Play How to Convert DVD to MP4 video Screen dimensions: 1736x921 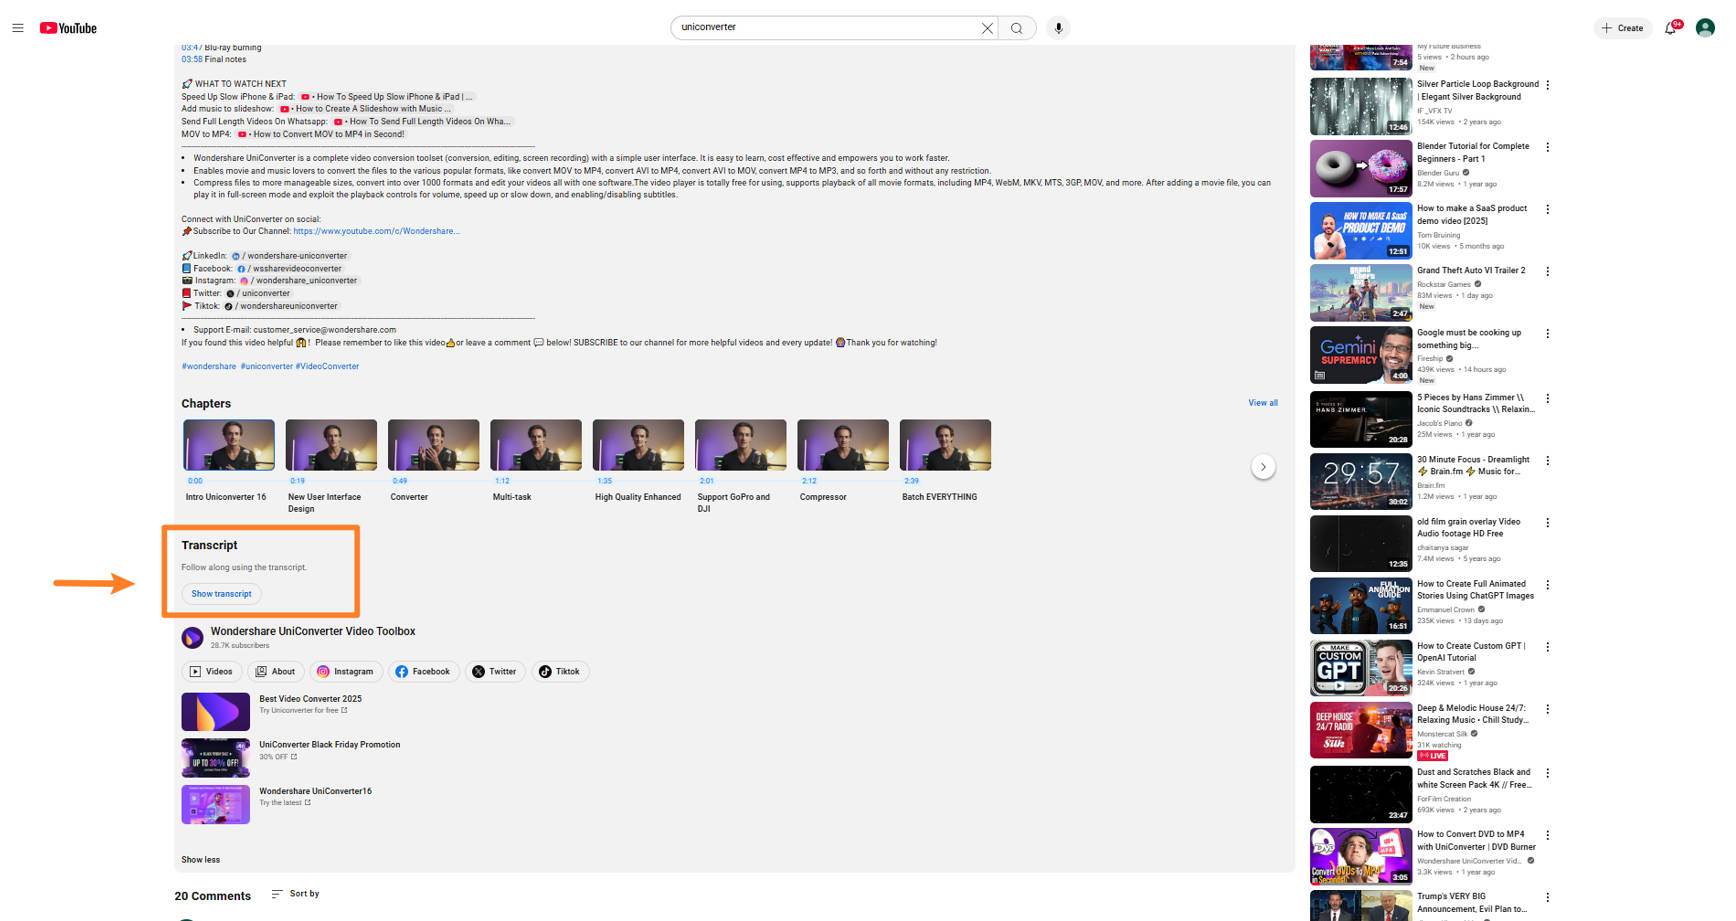(1361, 856)
